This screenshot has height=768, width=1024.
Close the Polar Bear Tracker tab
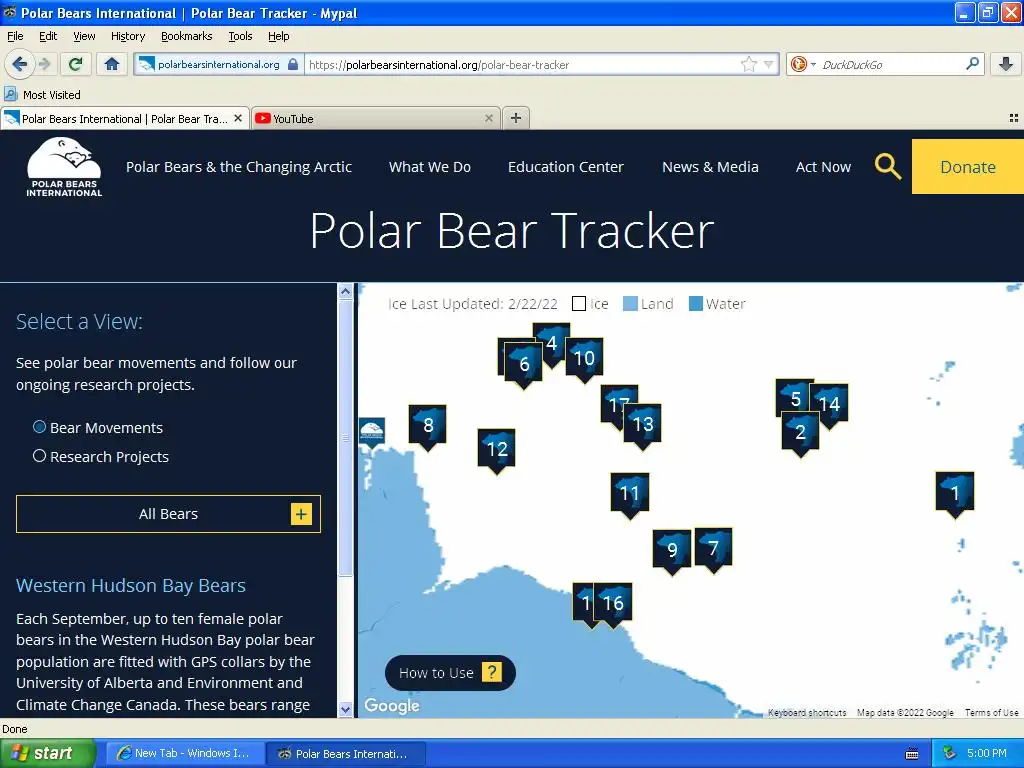(238, 118)
